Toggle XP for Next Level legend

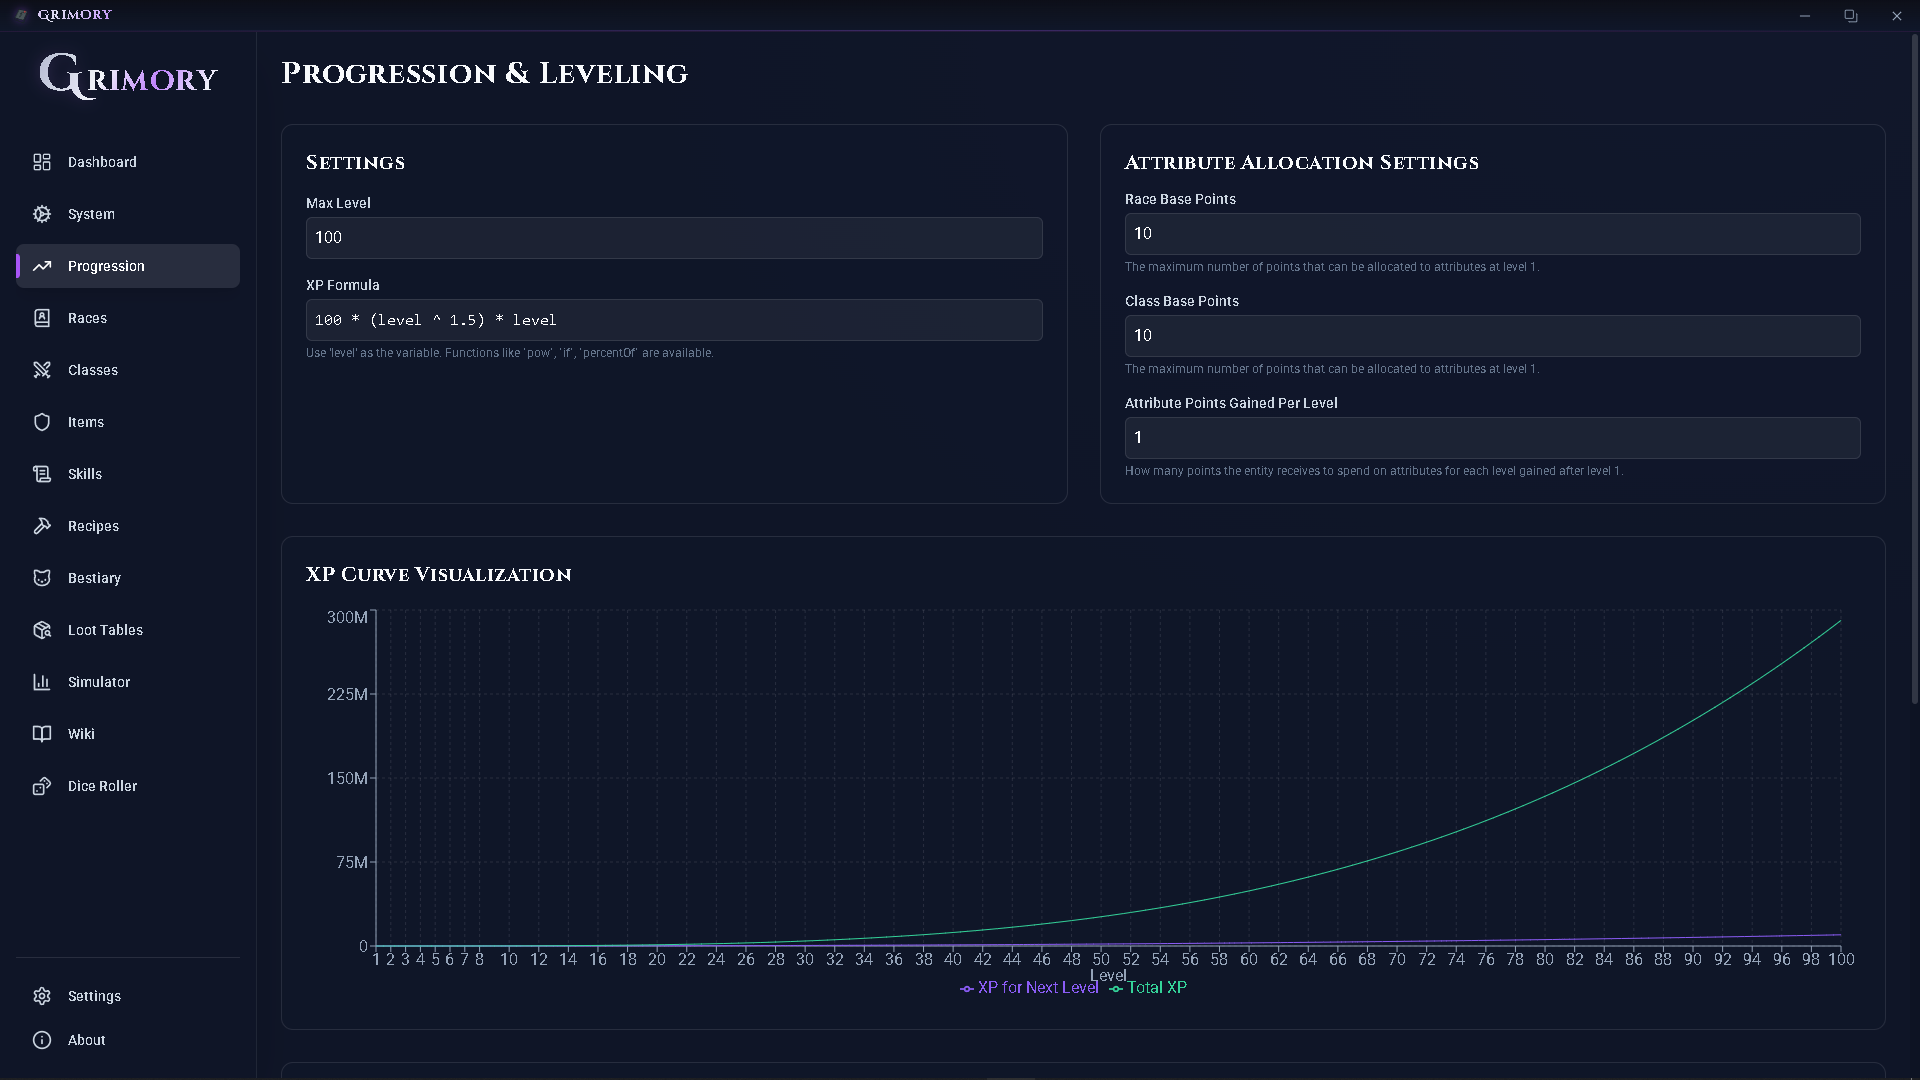(1030, 988)
